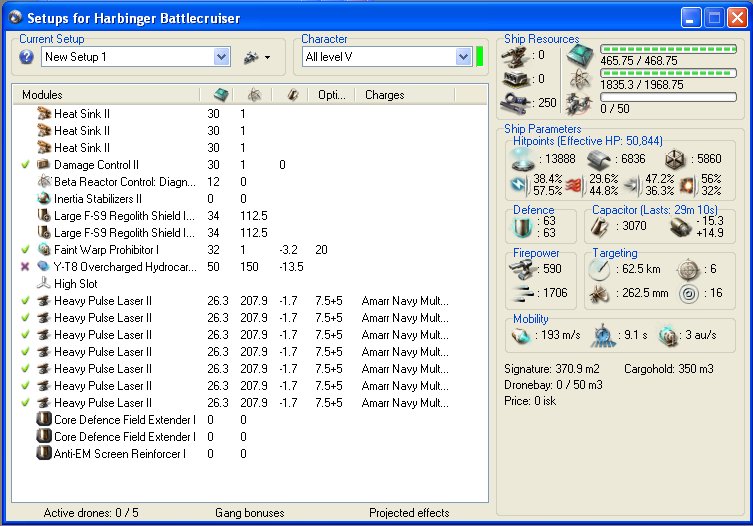The width and height of the screenshot is (753, 526).
Task: Click the green indicator beside Character dropdown
Action: pyautogui.click(x=480, y=57)
